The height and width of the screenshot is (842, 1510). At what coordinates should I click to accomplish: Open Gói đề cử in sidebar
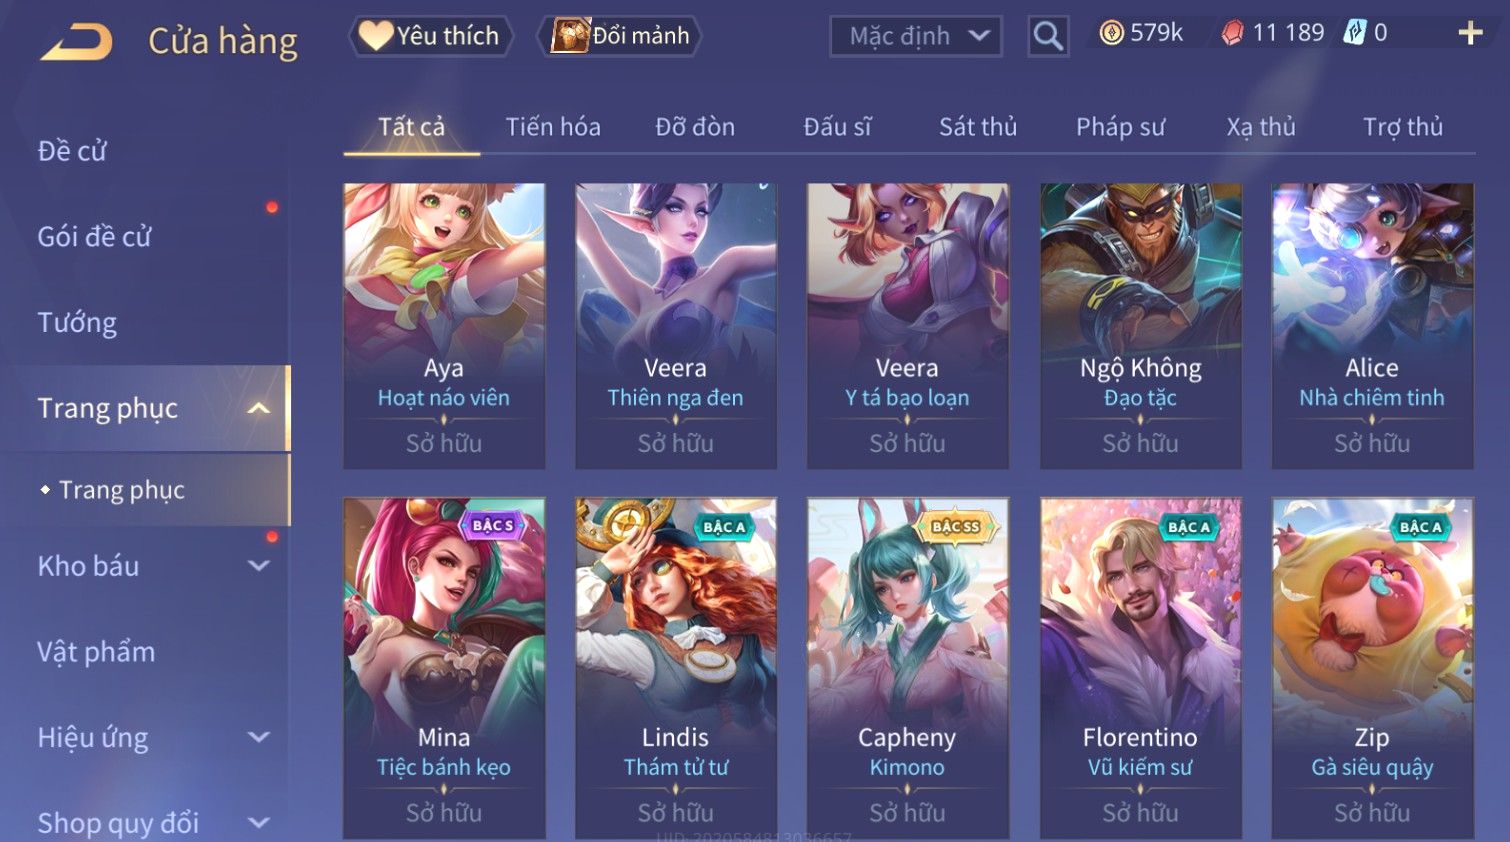point(94,237)
